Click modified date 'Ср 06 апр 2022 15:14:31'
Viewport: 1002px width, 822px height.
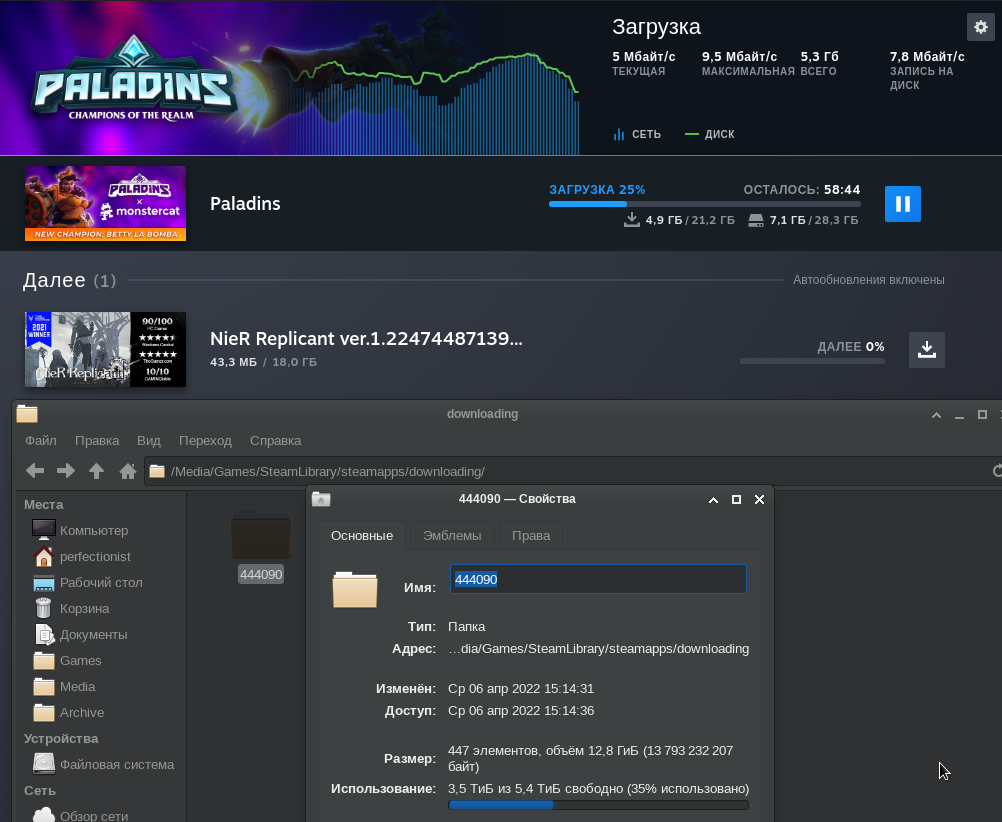tap(521, 689)
